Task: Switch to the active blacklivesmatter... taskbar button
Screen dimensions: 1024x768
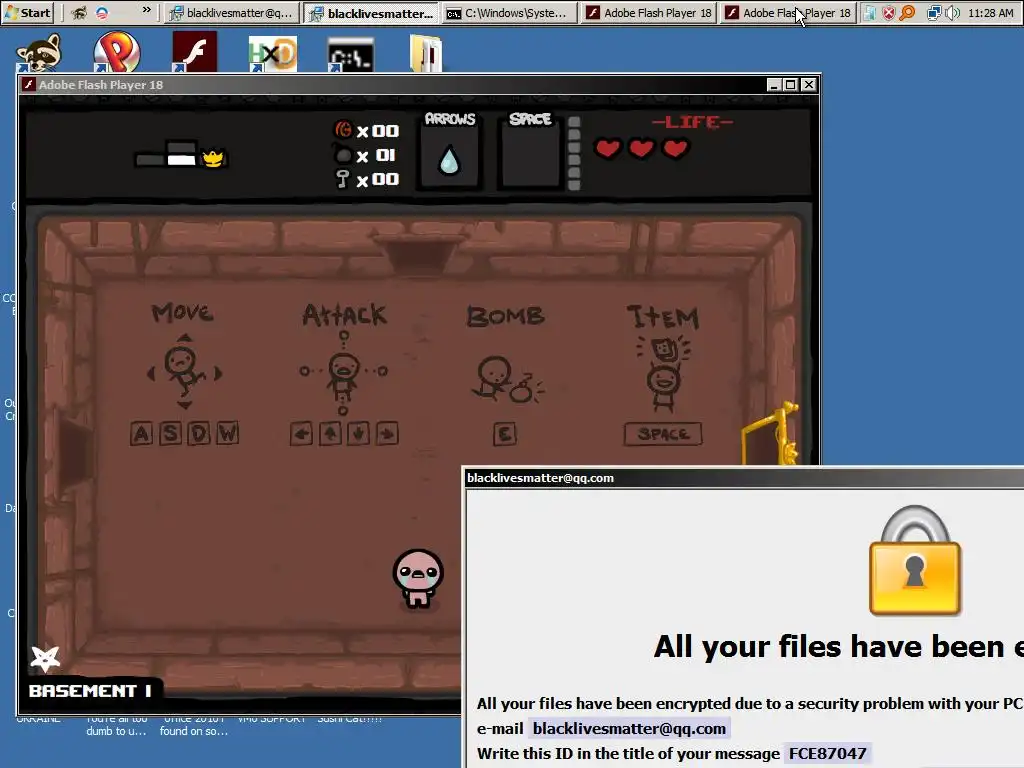Action: click(371, 12)
